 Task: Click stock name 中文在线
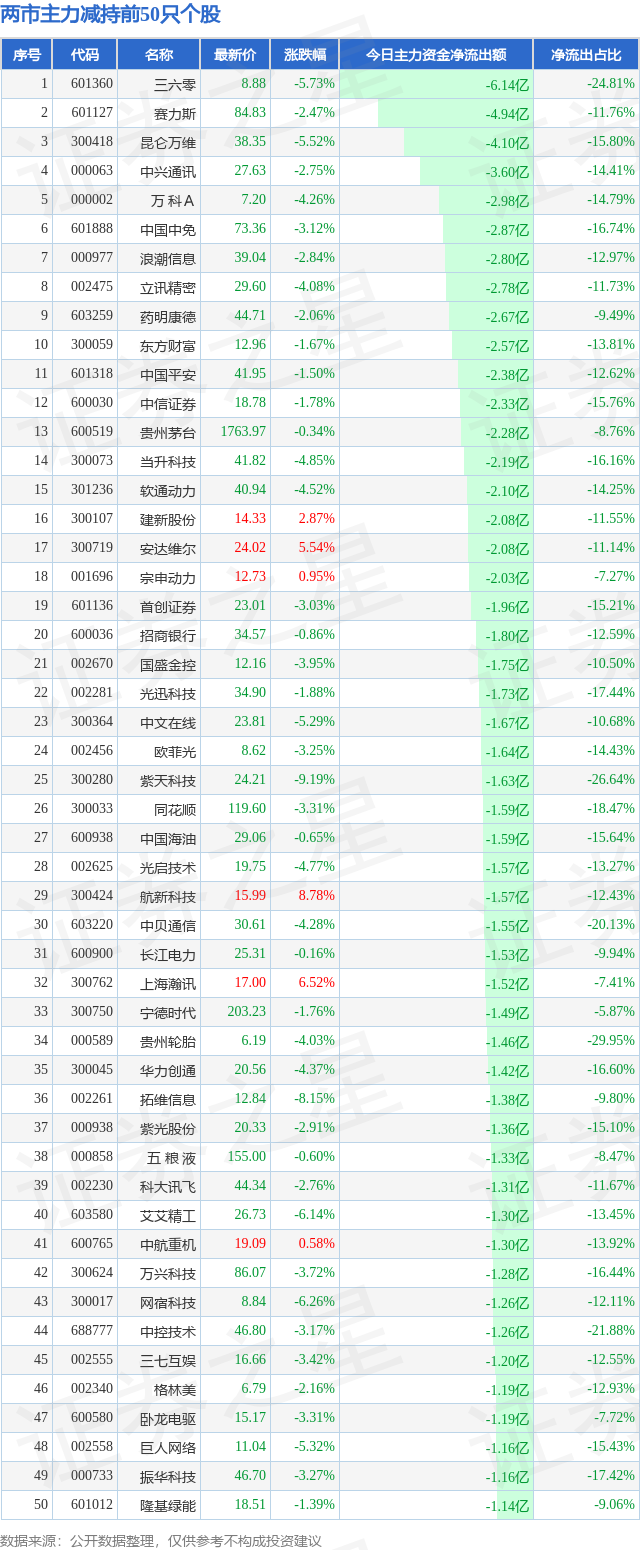click(x=168, y=722)
